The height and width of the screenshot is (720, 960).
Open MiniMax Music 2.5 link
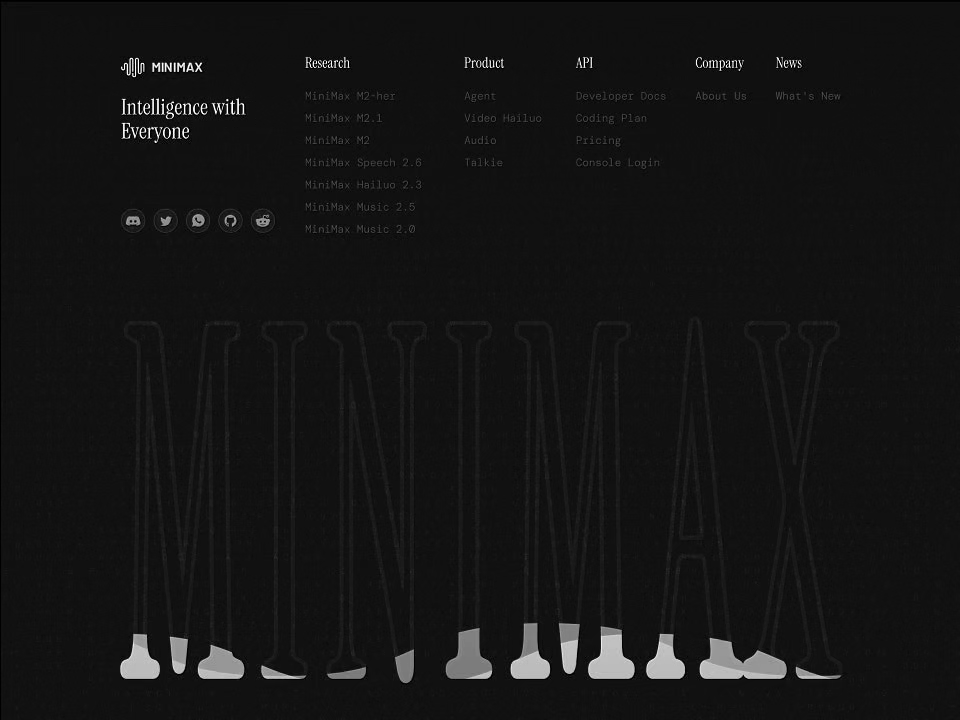[x=360, y=207]
